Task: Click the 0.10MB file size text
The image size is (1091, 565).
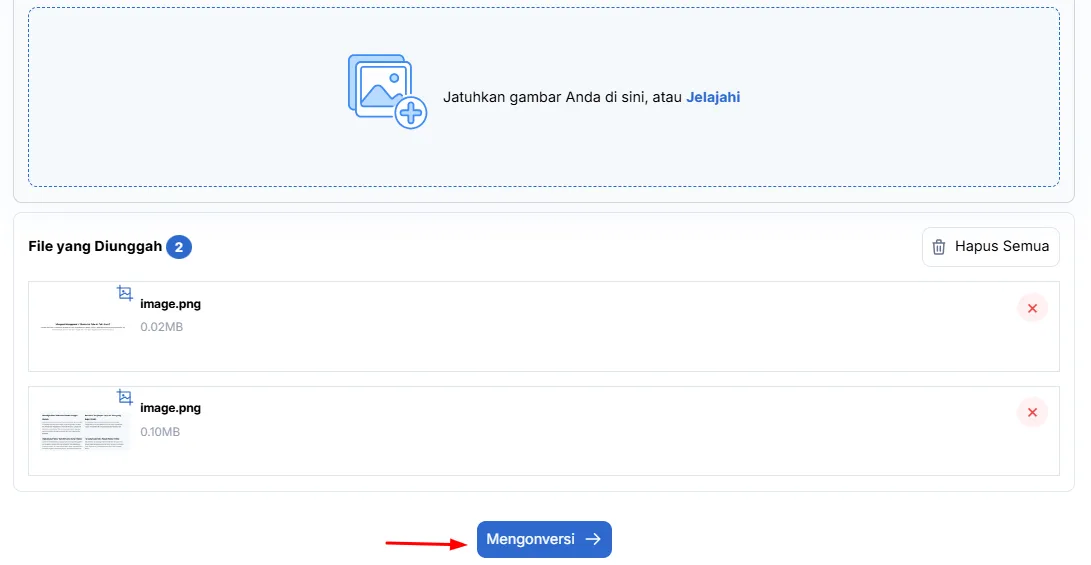Action: (x=160, y=432)
